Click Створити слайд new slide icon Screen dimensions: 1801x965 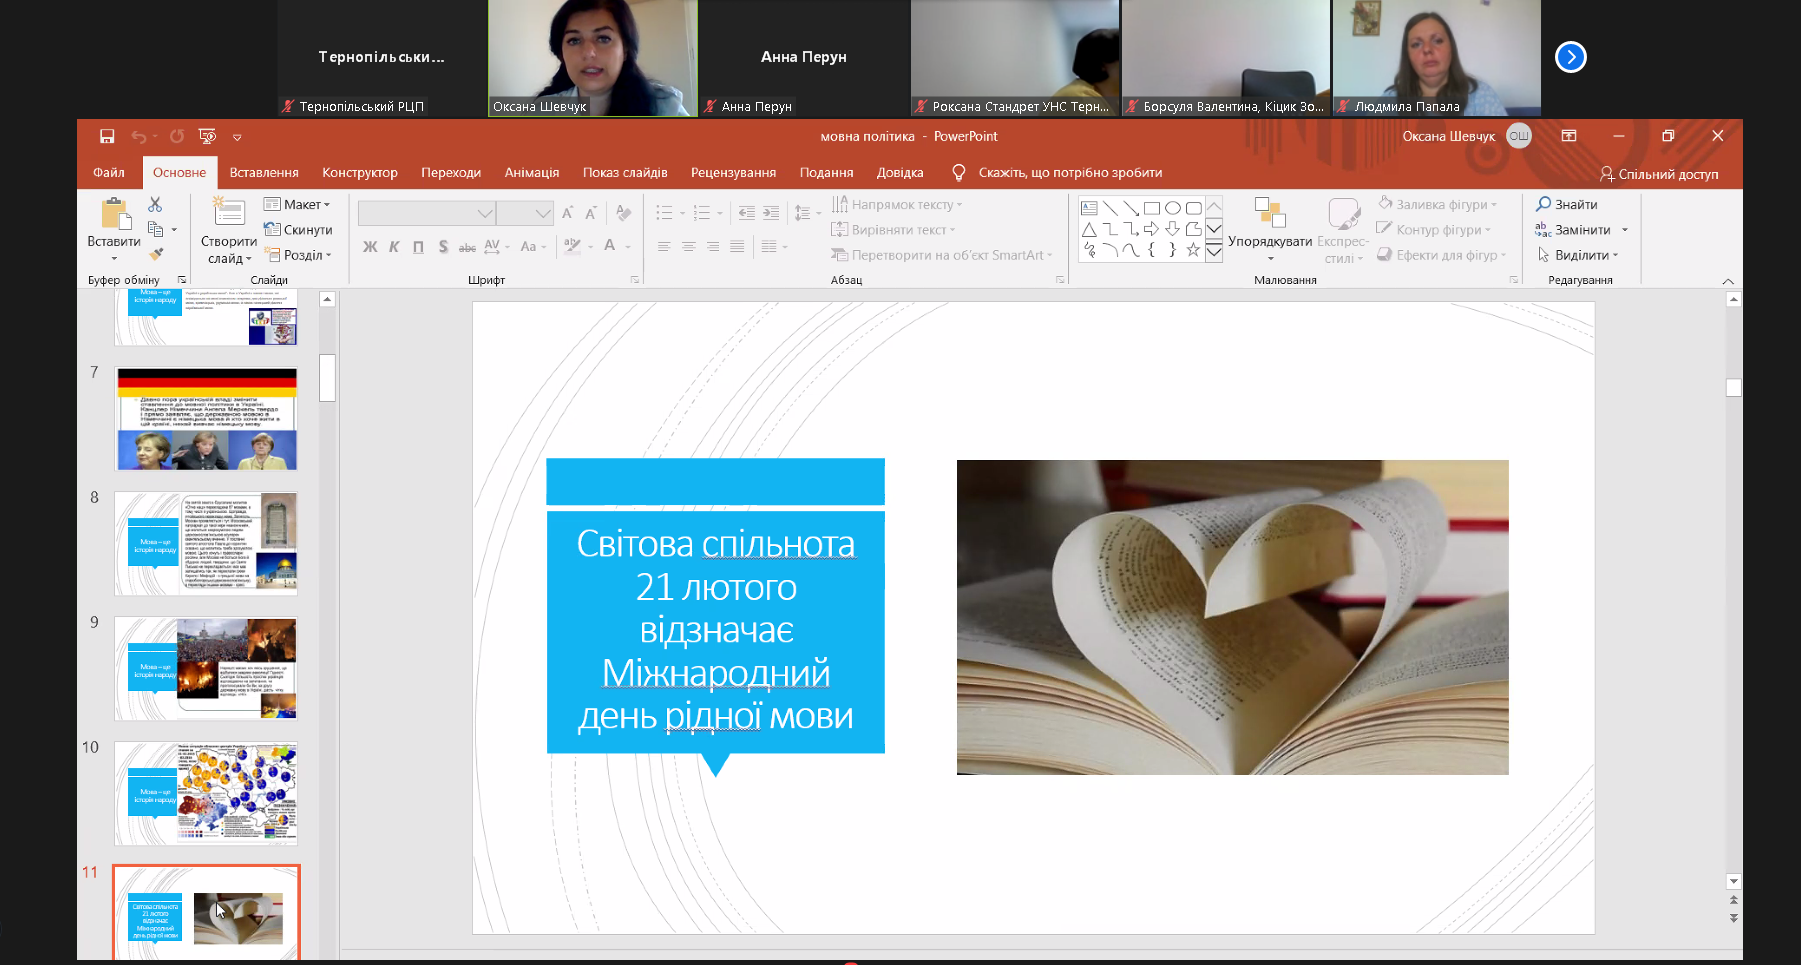pyautogui.click(x=229, y=213)
